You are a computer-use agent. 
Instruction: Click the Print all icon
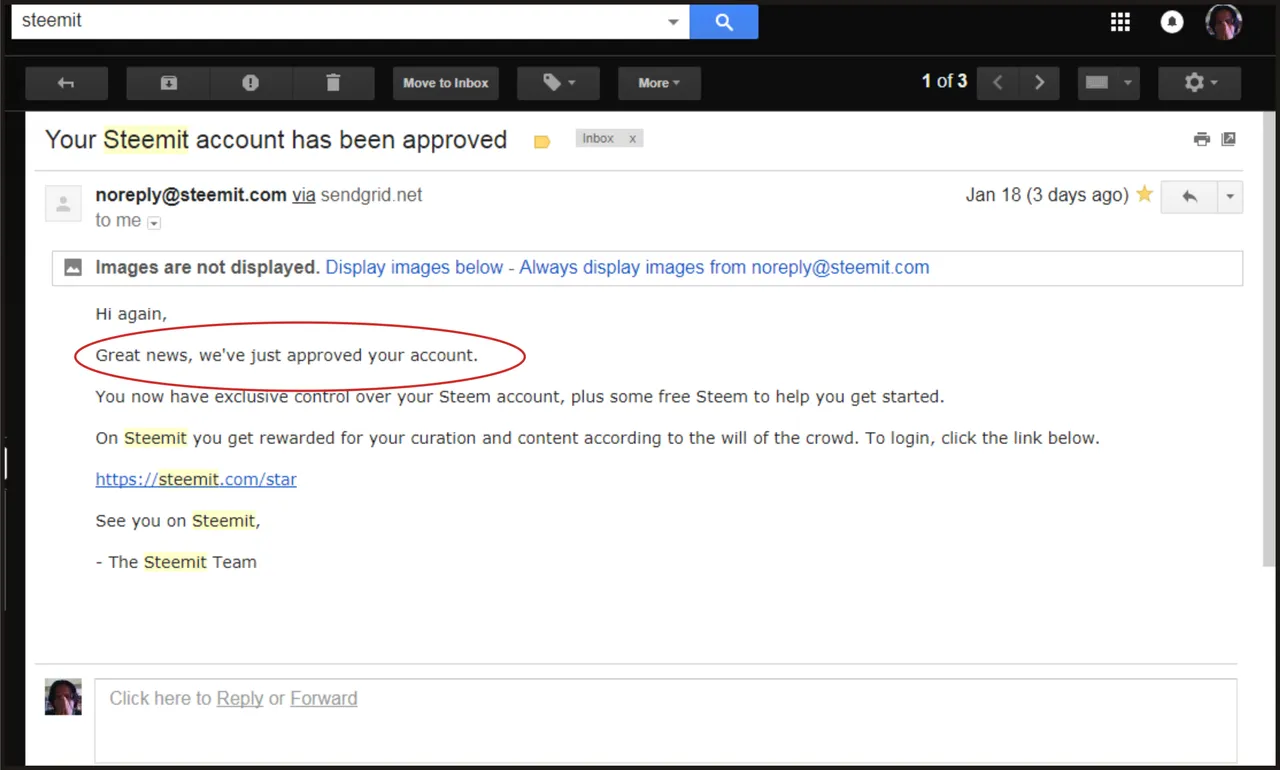click(1202, 139)
